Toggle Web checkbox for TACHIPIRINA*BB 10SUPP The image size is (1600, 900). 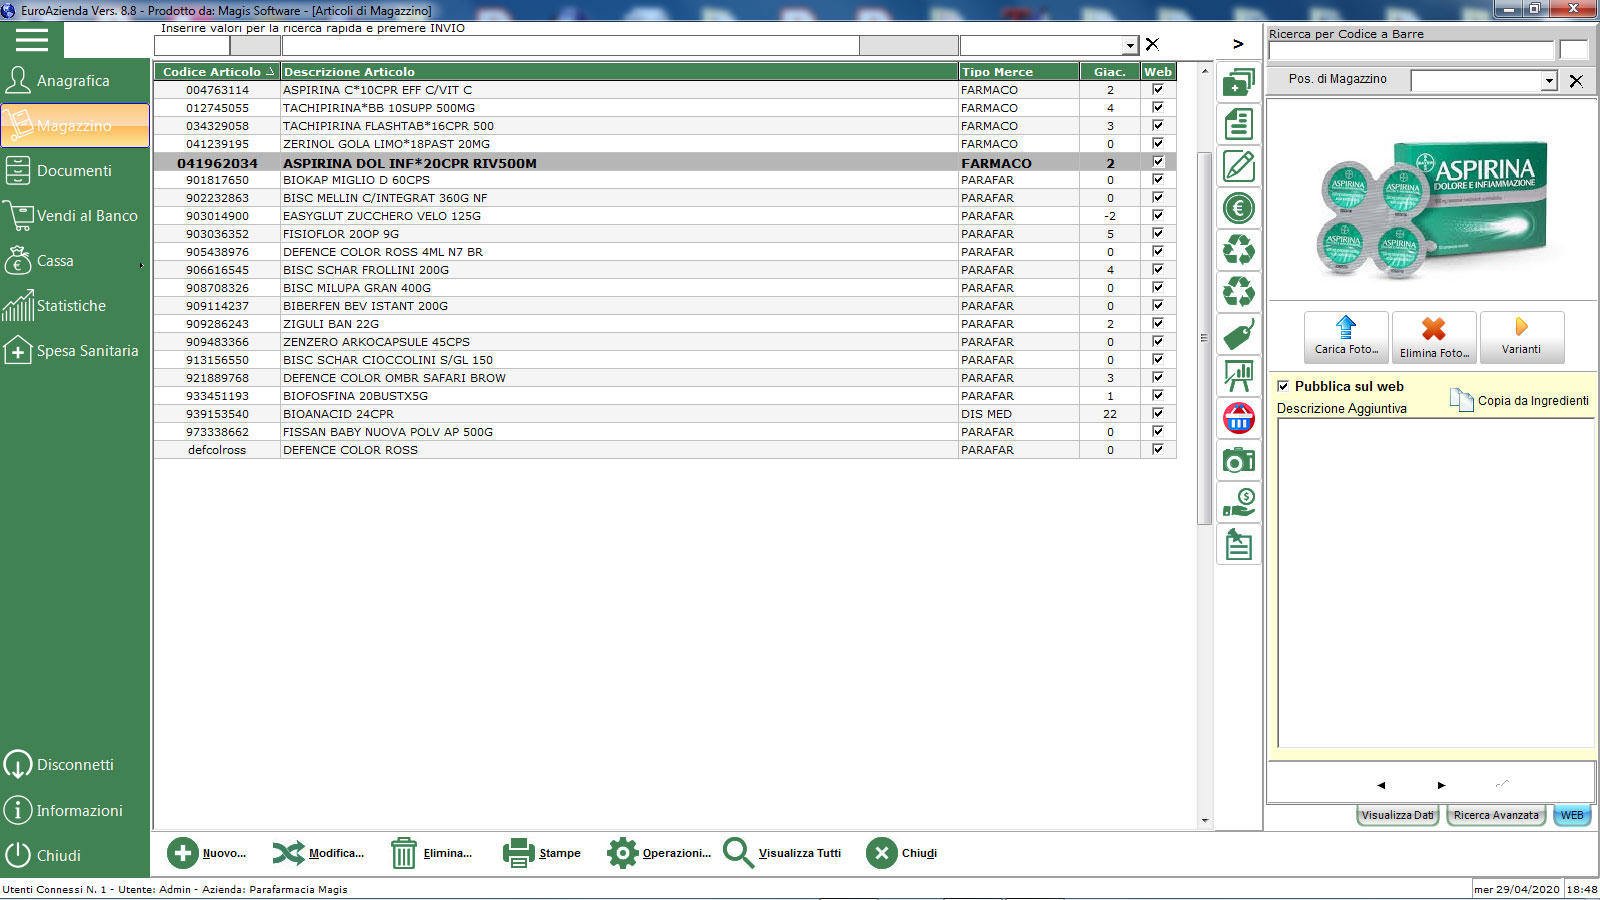point(1158,108)
